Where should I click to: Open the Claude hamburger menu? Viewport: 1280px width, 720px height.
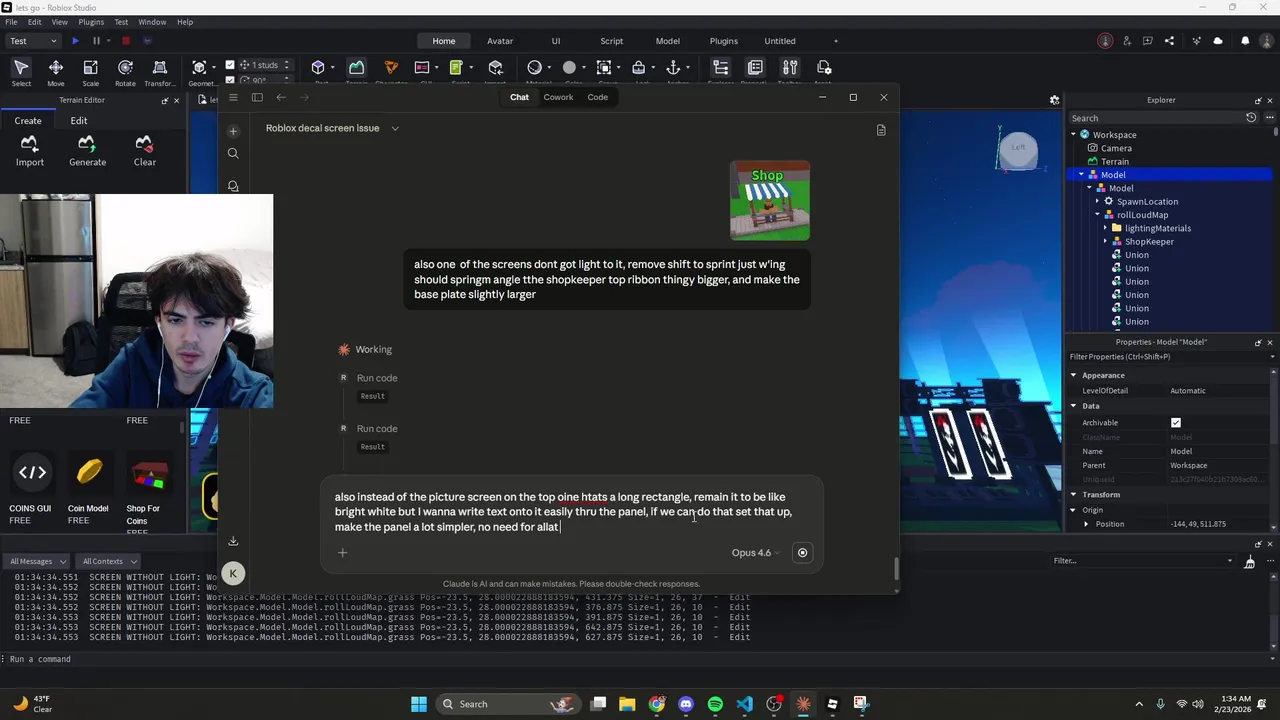pos(233,97)
